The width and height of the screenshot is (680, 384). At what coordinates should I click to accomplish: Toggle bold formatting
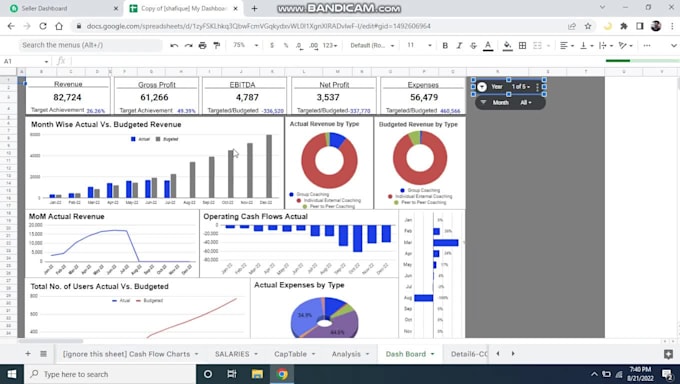[x=445, y=46]
